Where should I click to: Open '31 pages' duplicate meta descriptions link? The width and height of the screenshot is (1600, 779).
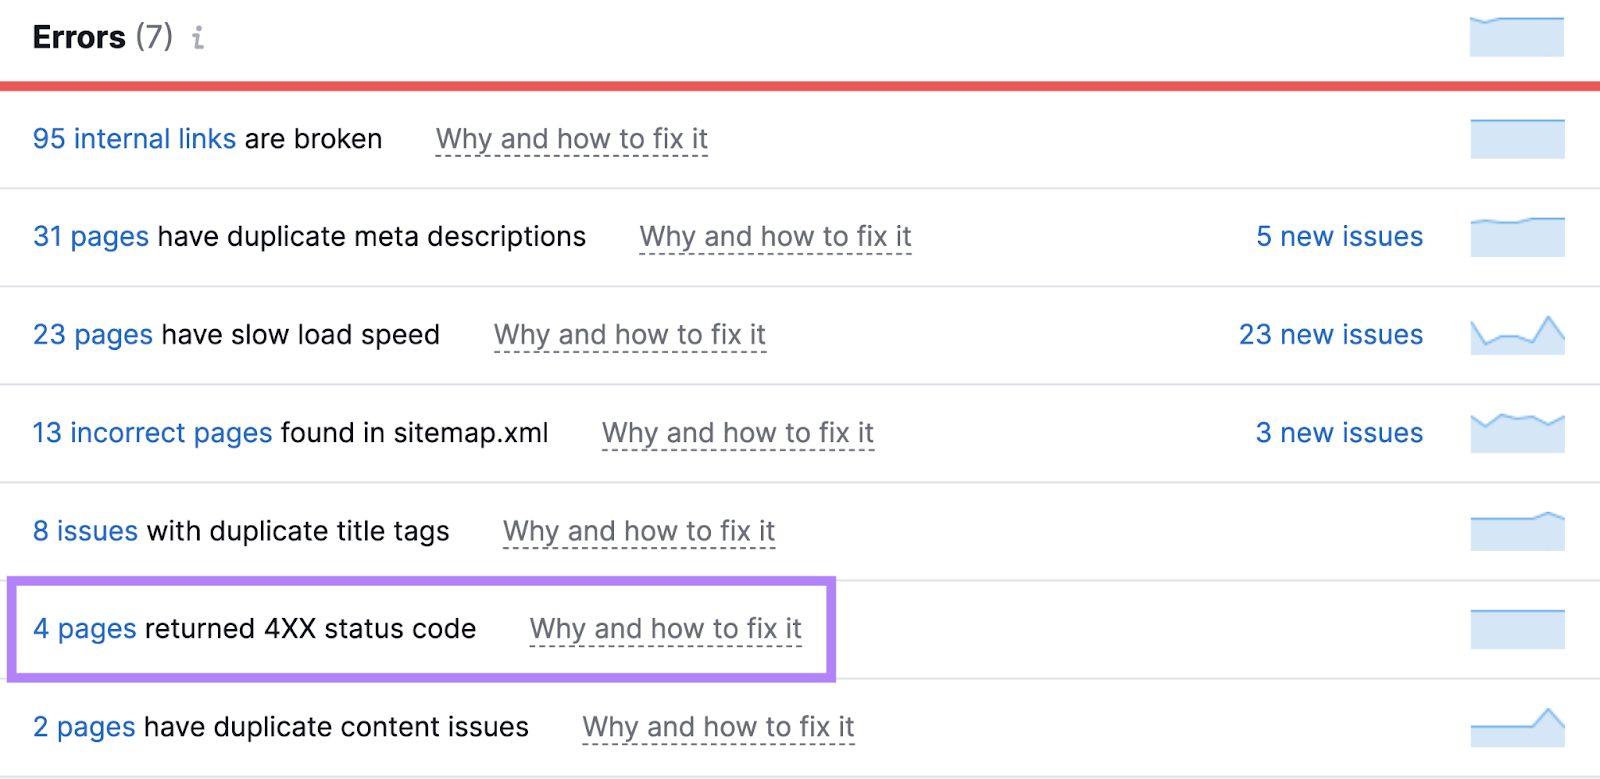(x=91, y=237)
